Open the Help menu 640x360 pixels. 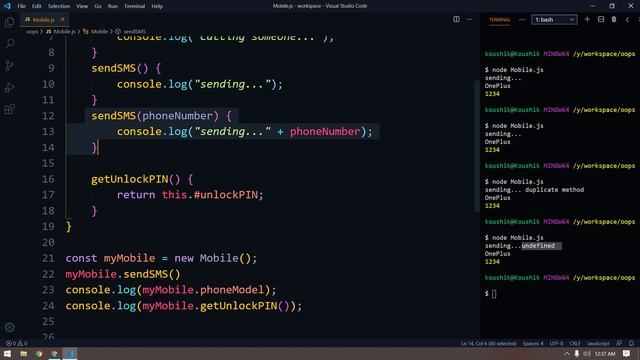tap(157, 6)
